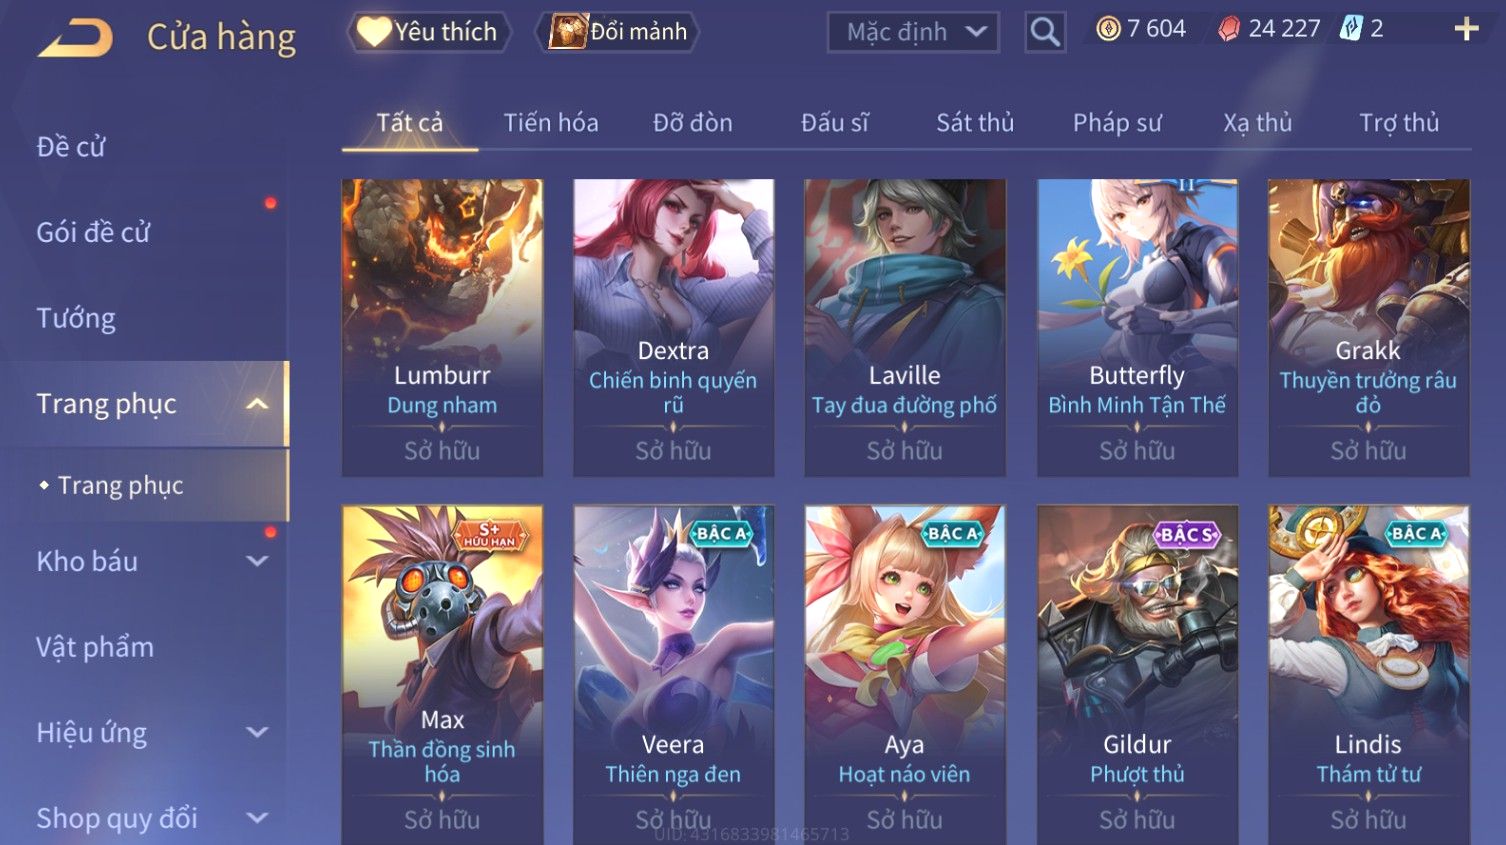Click the blue voucher ticket icon

pyautogui.click(x=1351, y=29)
